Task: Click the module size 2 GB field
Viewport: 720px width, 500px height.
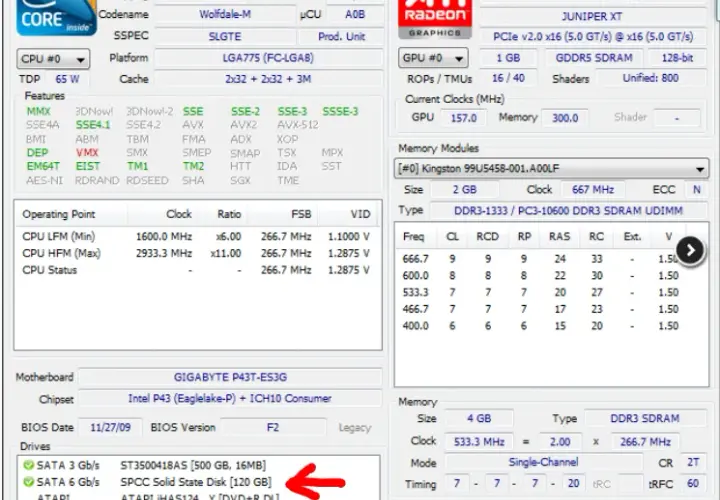Action: coord(465,189)
